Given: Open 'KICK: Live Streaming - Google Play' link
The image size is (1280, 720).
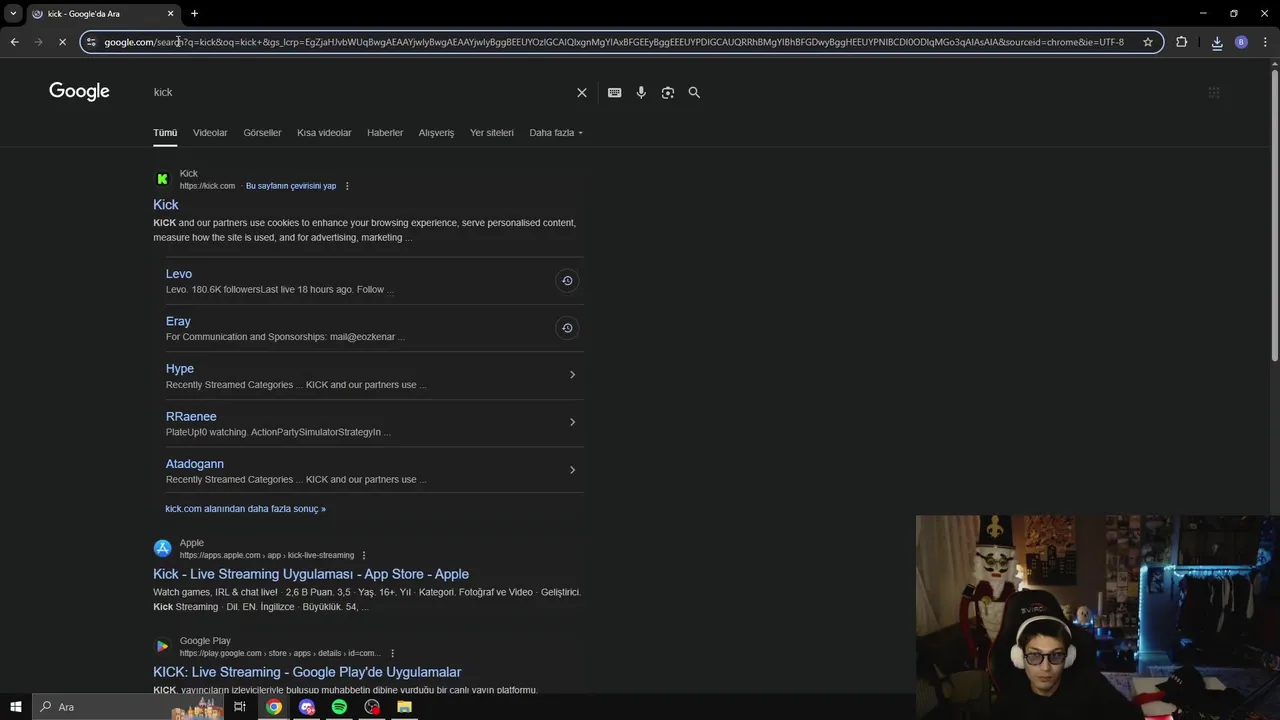Looking at the screenshot, I should pos(307,672).
